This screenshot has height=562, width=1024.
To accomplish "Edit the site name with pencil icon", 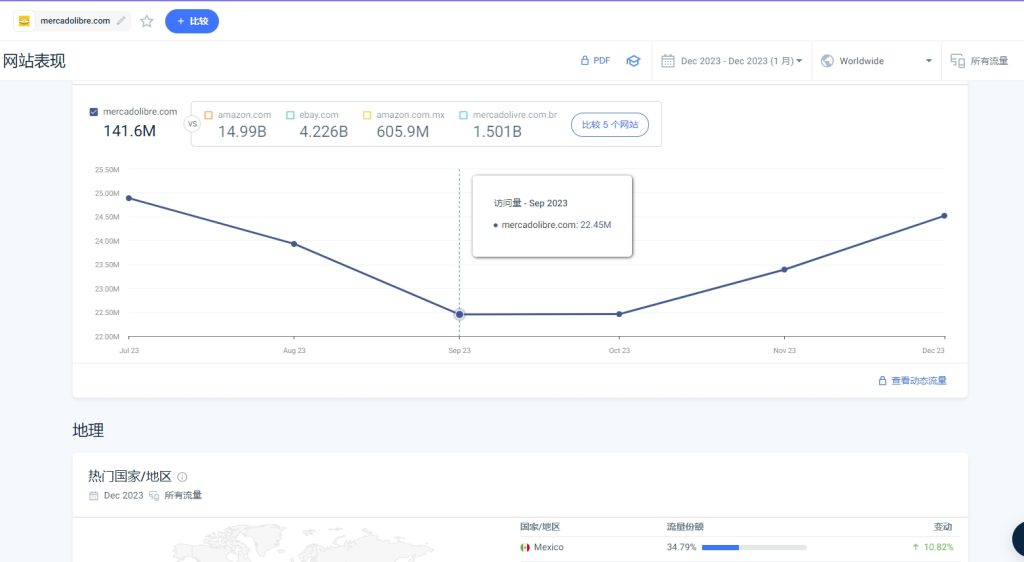I will click(x=121, y=21).
